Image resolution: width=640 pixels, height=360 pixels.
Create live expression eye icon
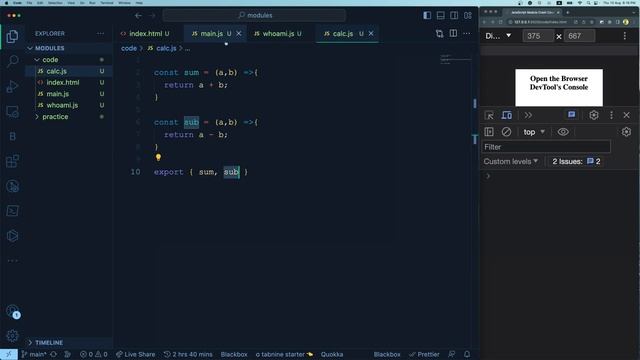[x=563, y=132]
